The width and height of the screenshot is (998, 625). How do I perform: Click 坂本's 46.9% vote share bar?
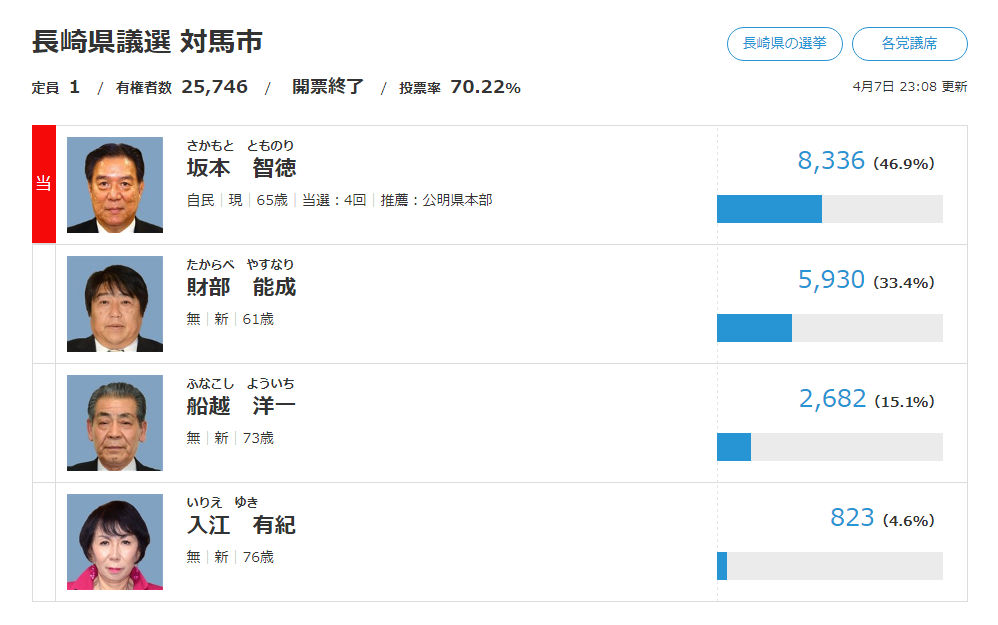(769, 209)
